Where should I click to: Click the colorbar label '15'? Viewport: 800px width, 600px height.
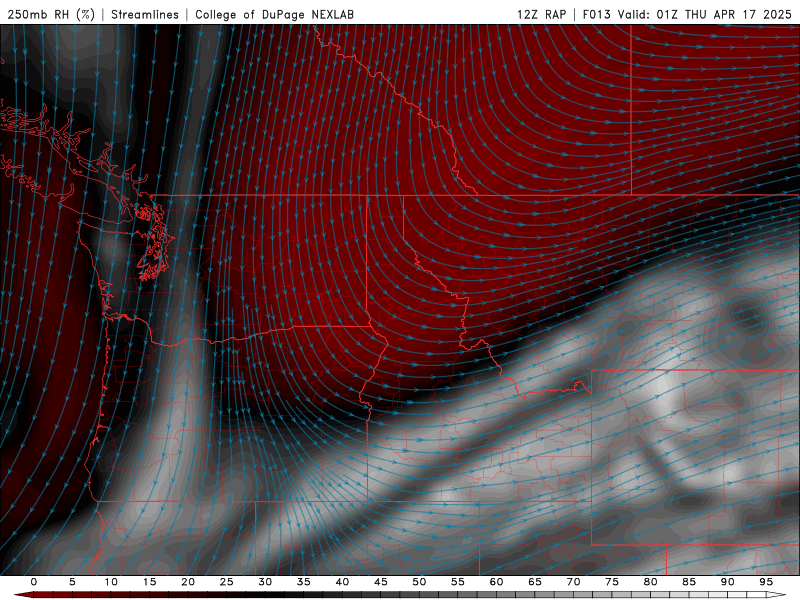[149, 582]
